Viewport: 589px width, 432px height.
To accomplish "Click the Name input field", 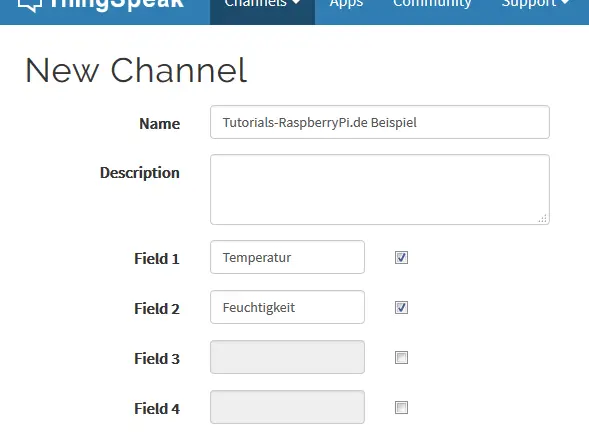I will [x=380, y=122].
